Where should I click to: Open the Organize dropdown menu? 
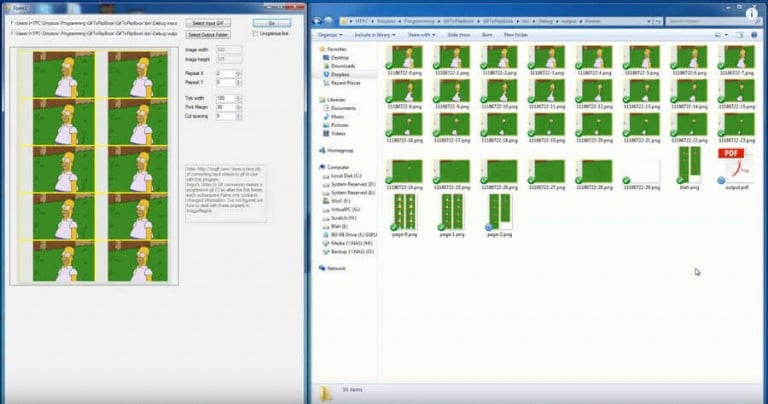tap(330, 35)
